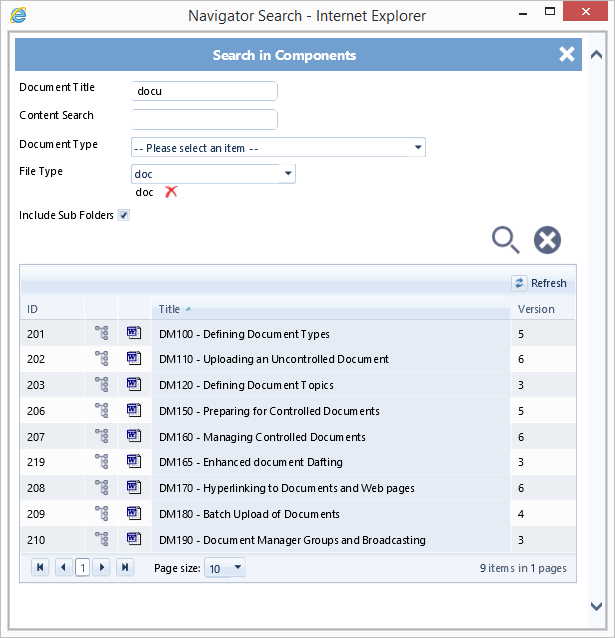This screenshot has height=638, width=615.
Task: Click the Refresh button
Action: [x=539, y=283]
